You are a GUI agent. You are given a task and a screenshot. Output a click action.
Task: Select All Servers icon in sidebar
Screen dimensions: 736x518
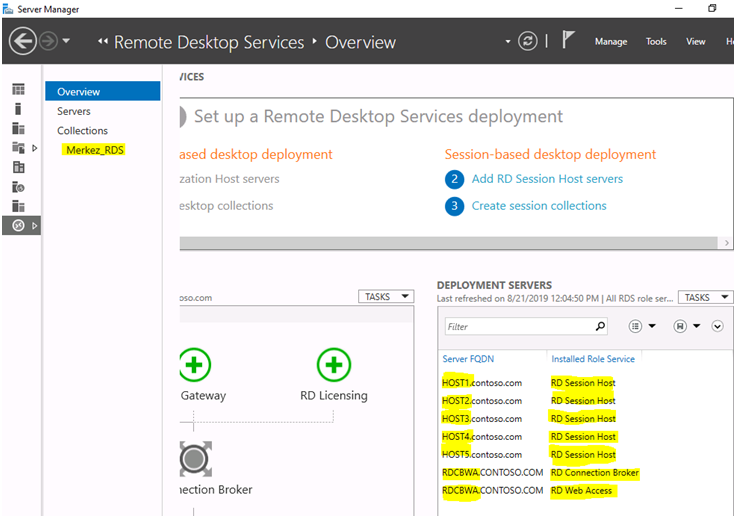point(18,128)
